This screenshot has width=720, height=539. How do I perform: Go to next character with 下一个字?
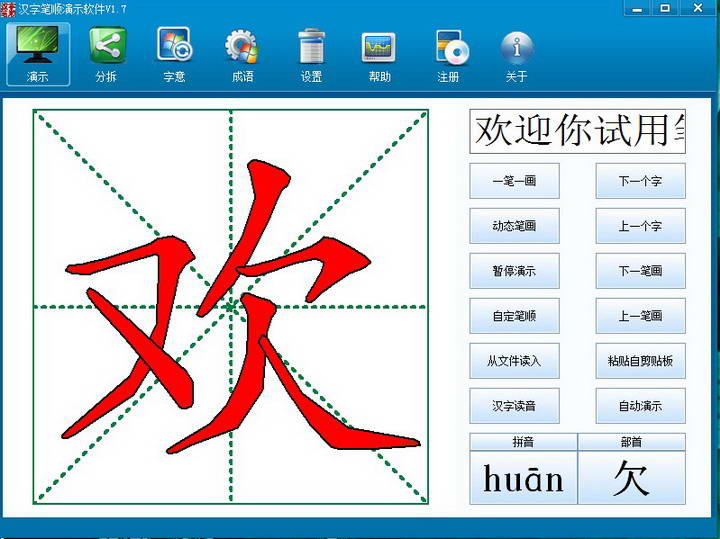[640, 181]
